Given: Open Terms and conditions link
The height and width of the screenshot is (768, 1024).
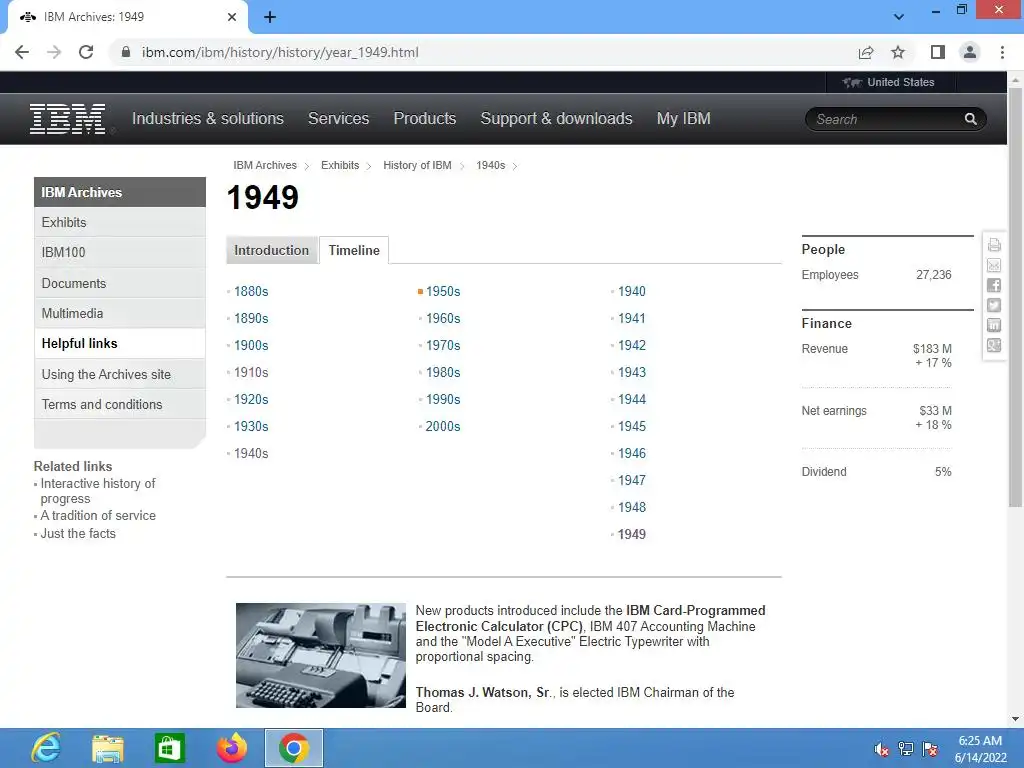Looking at the screenshot, I should click(x=120, y=404).
